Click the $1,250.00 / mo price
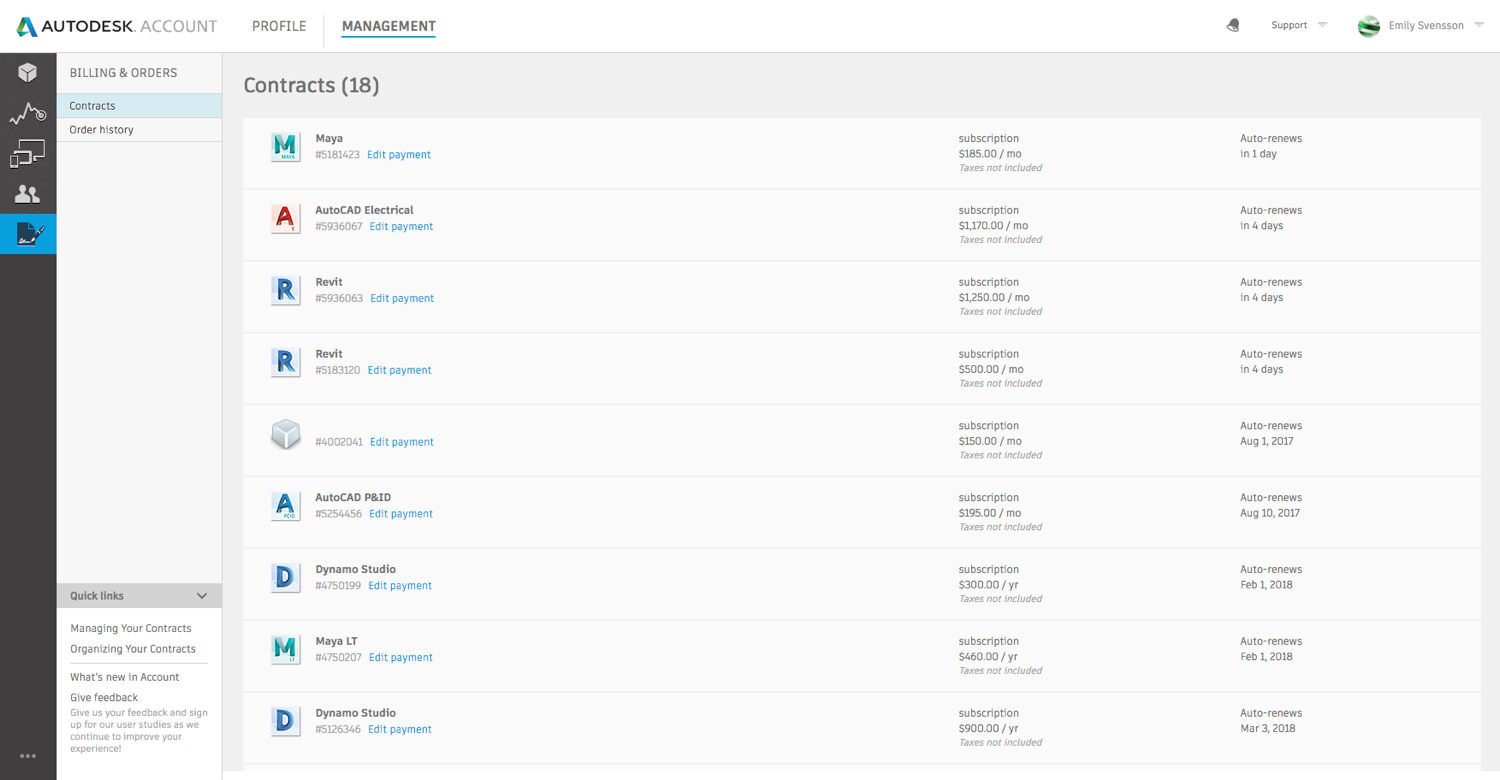This screenshot has width=1500, height=780. [x=994, y=298]
